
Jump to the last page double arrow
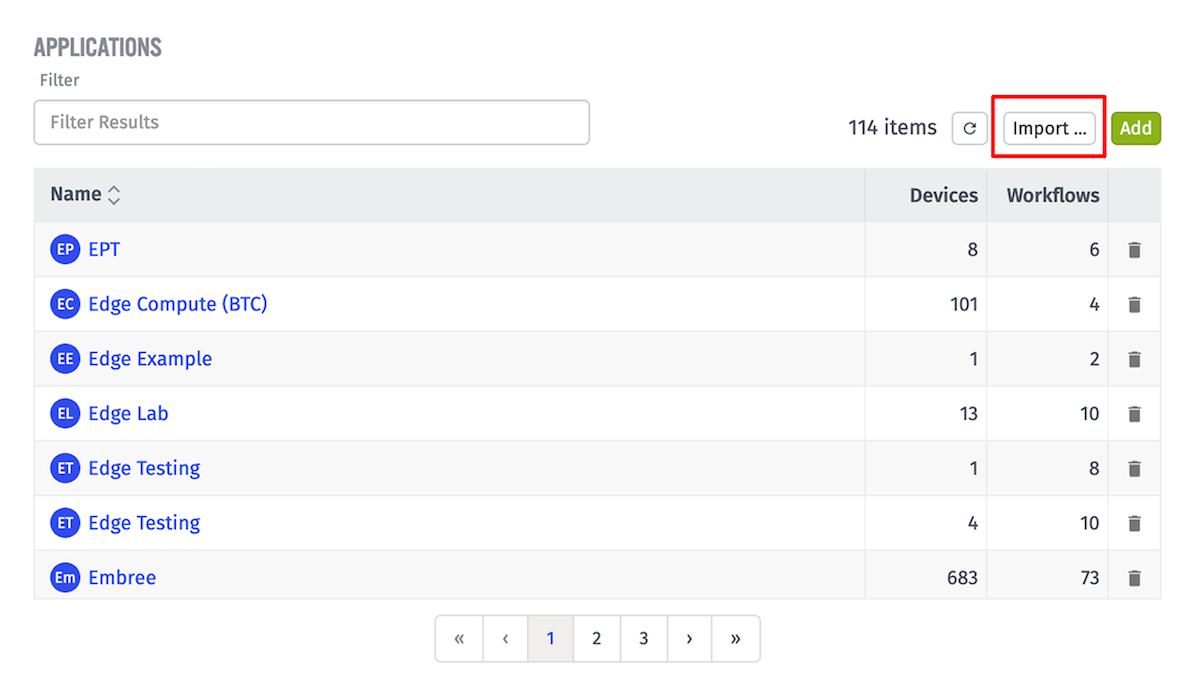736,638
